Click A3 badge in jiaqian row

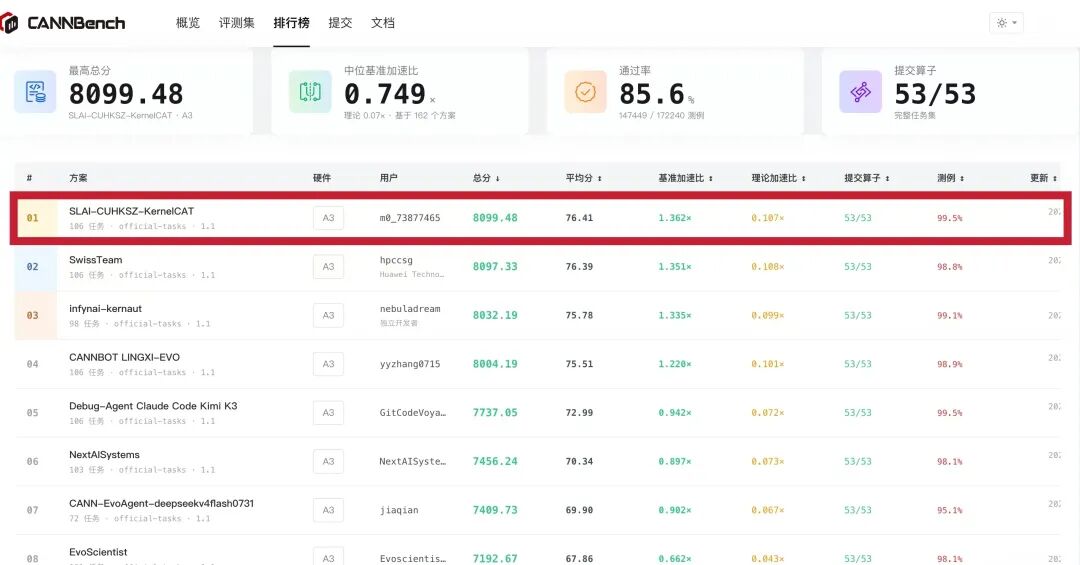click(x=329, y=510)
